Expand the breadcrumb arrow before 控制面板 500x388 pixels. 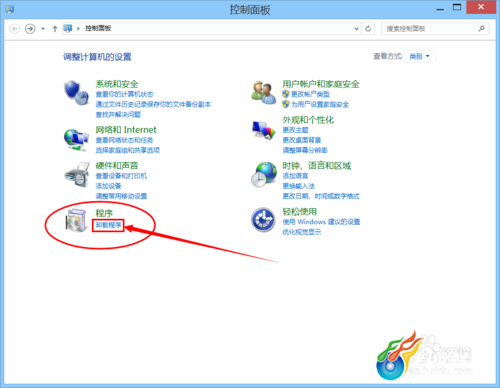coord(78,29)
